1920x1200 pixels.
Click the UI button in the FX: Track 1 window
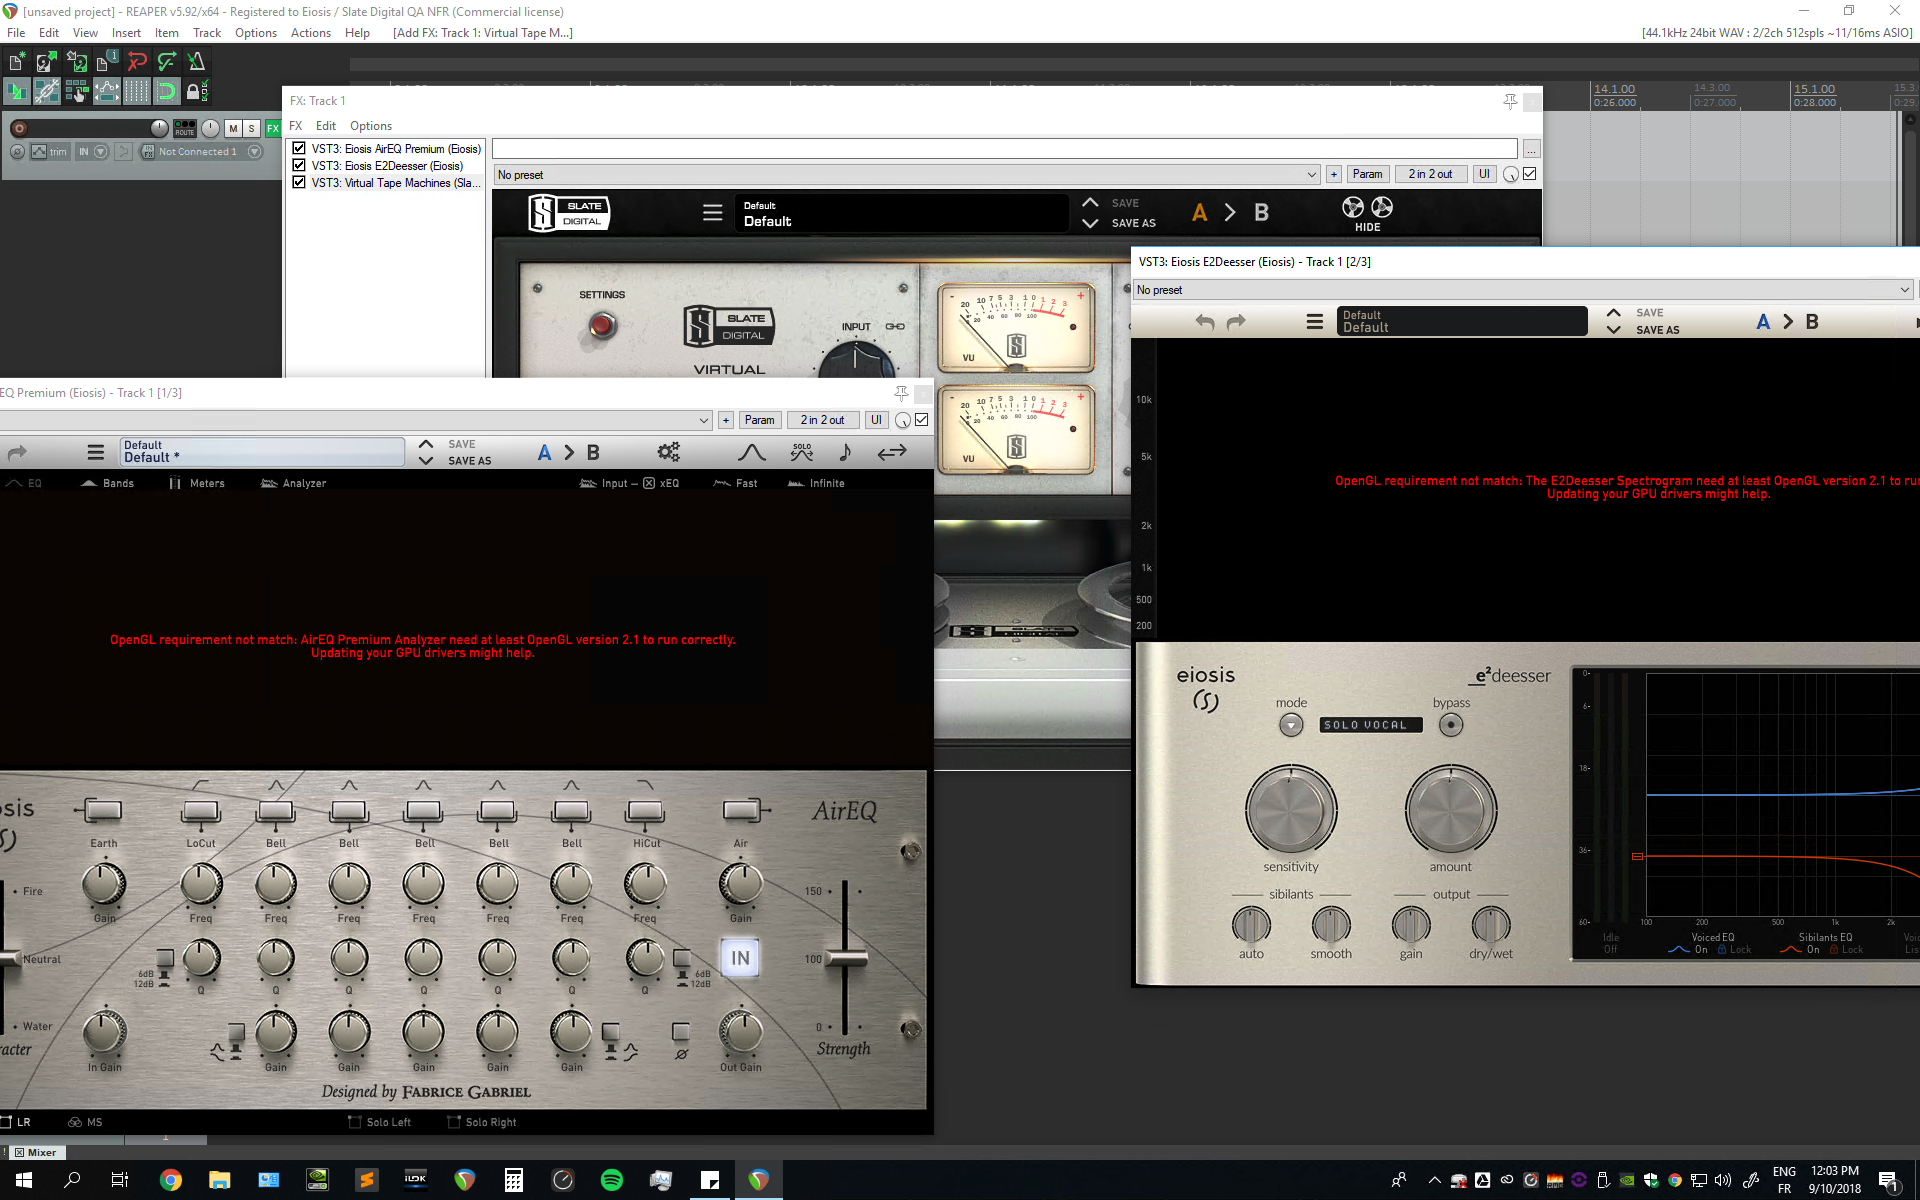1484,174
